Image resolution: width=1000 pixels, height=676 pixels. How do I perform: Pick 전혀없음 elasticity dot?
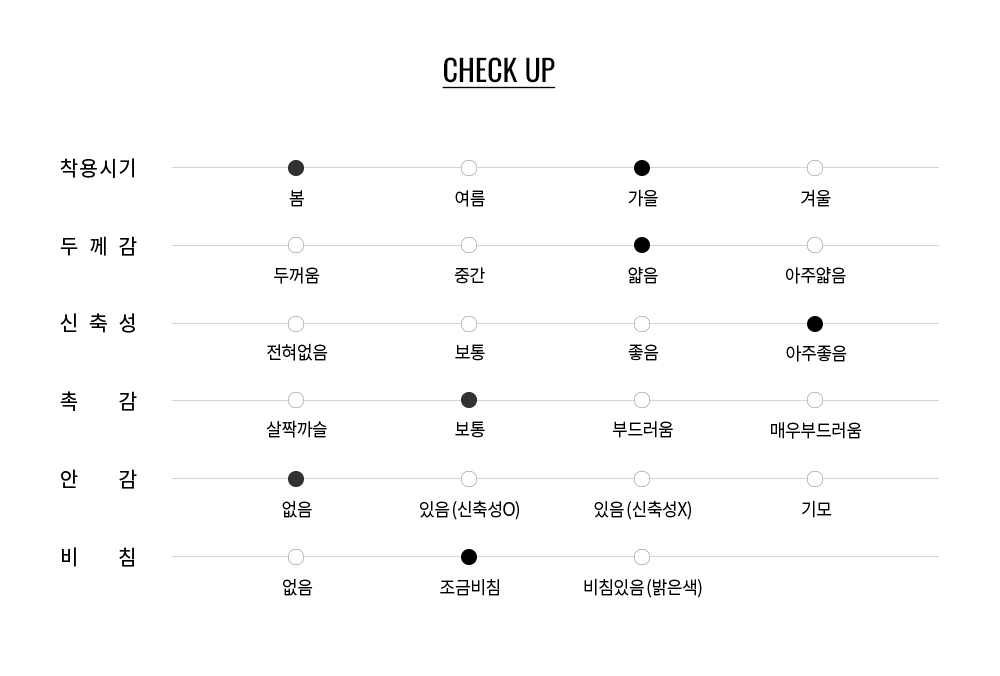tap(296, 324)
